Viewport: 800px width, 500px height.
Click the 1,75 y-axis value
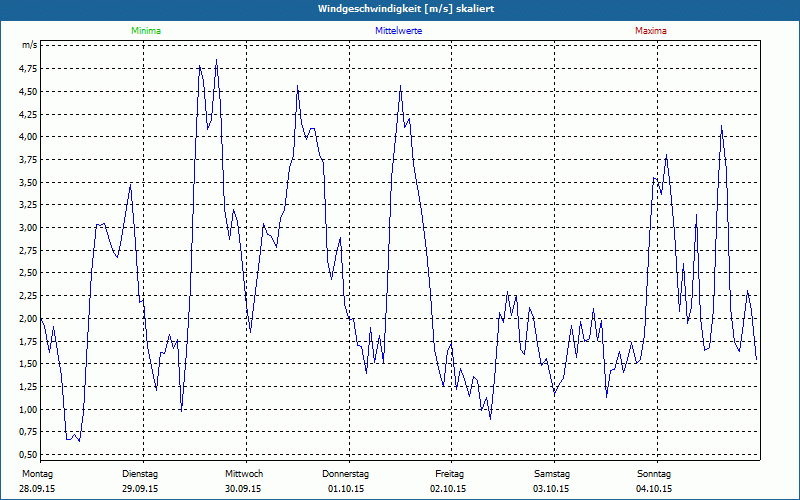(x=29, y=341)
